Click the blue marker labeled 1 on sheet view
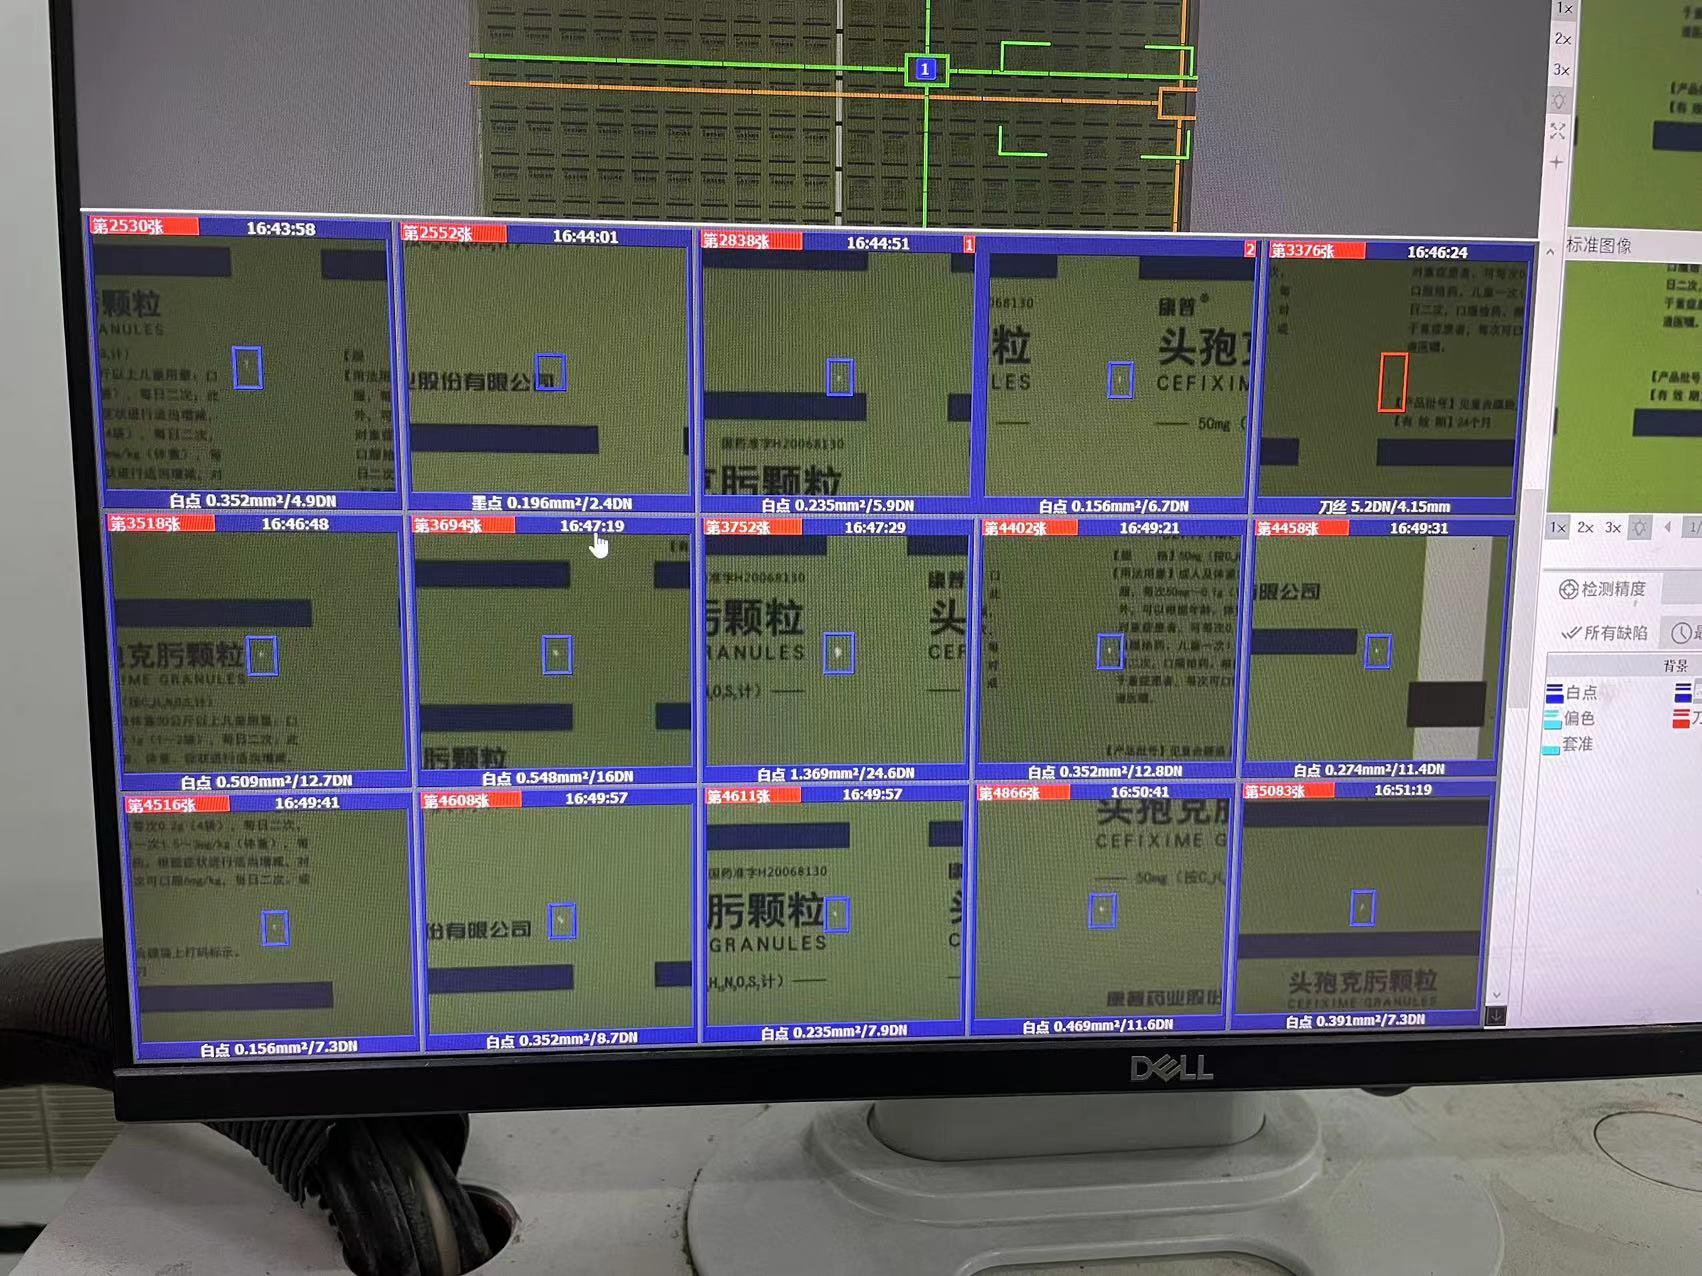1702x1276 pixels. click(x=925, y=69)
